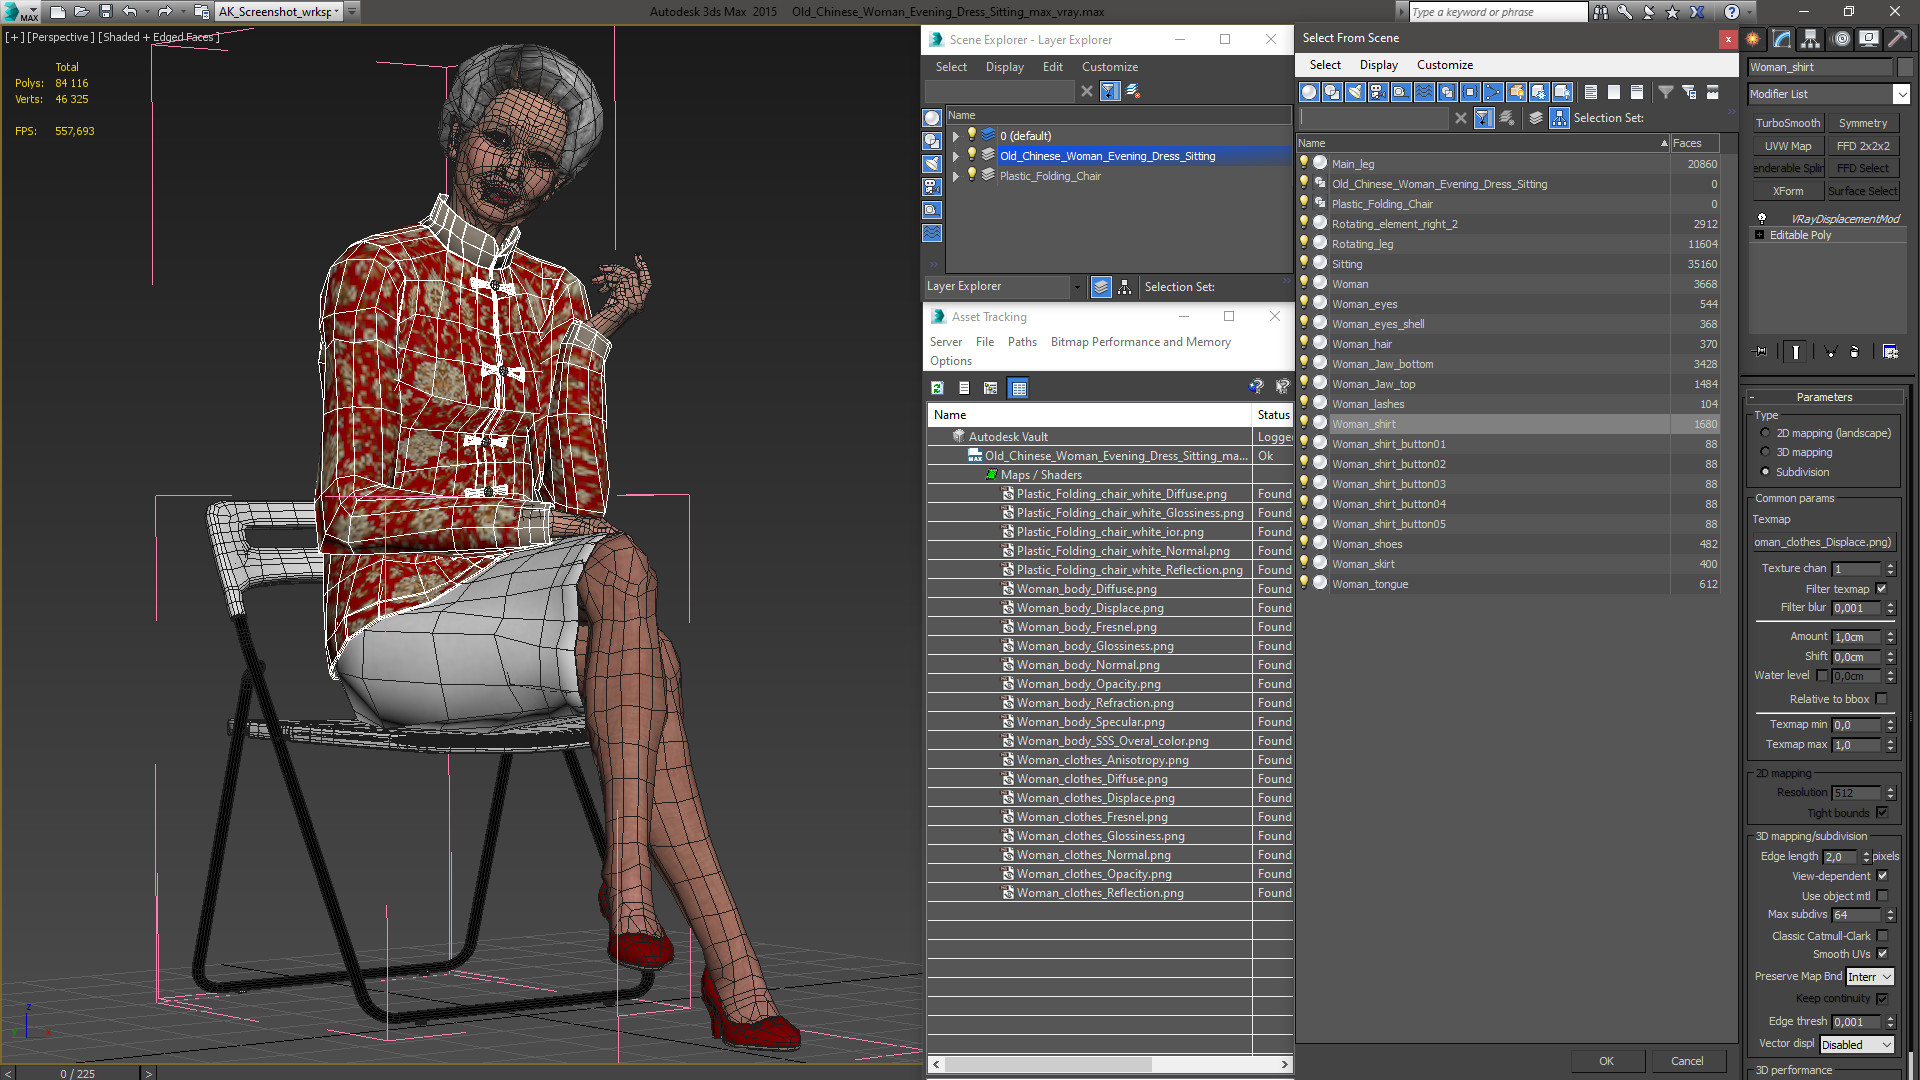Select Woman_hair row in object list

pyautogui.click(x=1510, y=344)
